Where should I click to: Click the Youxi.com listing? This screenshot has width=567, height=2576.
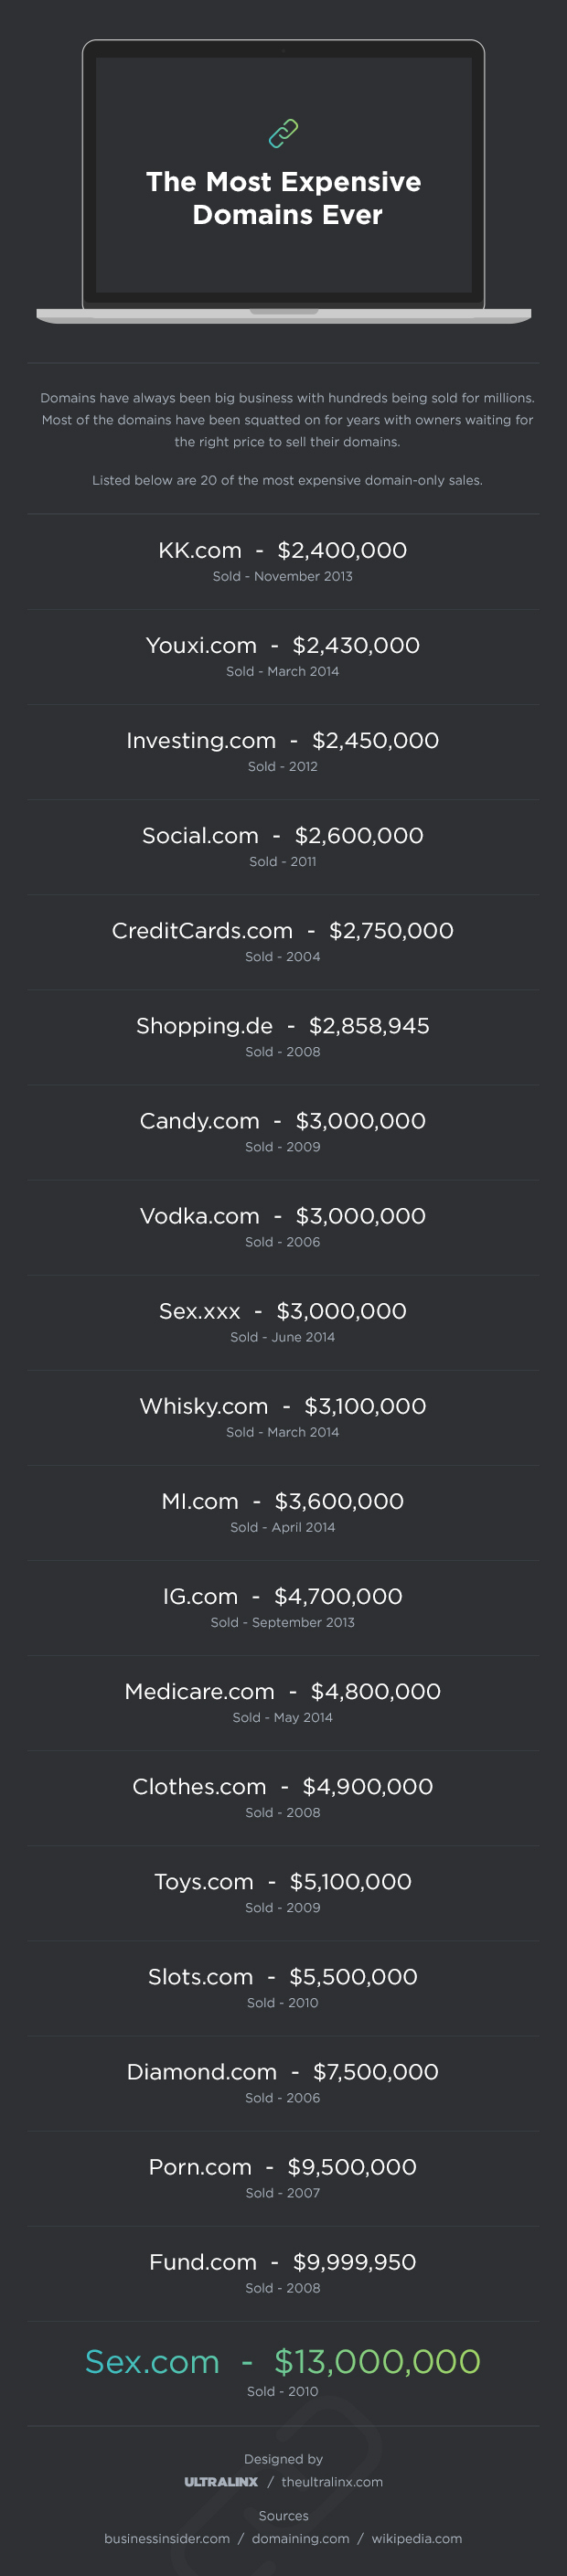tap(283, 646)
